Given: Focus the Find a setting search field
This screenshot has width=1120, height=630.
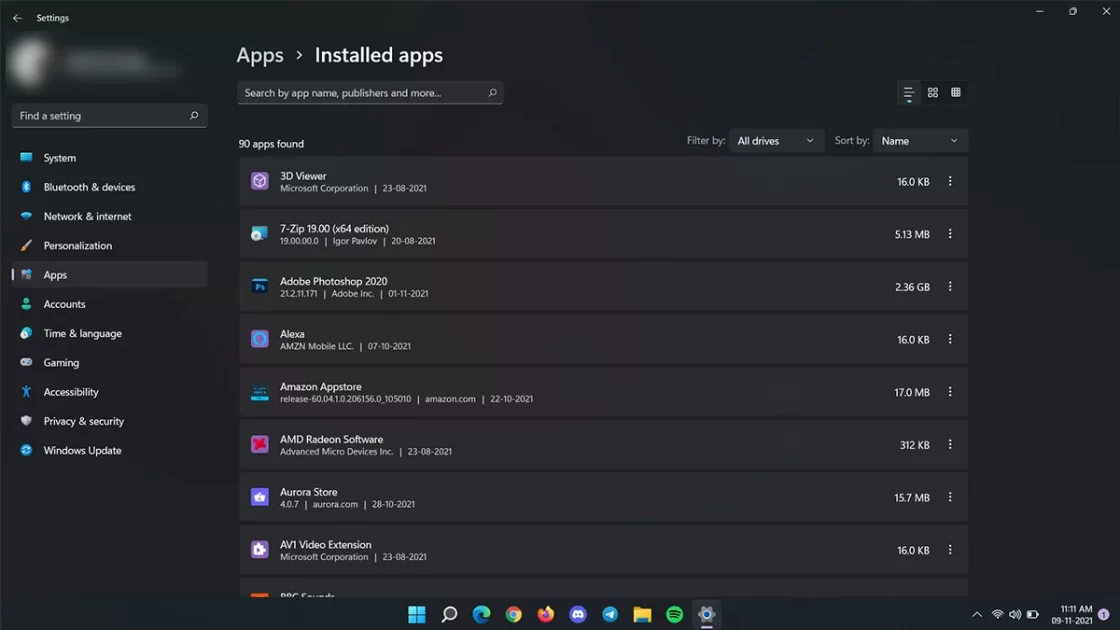Looking at the screenshot, I should [x=100, y=116].
